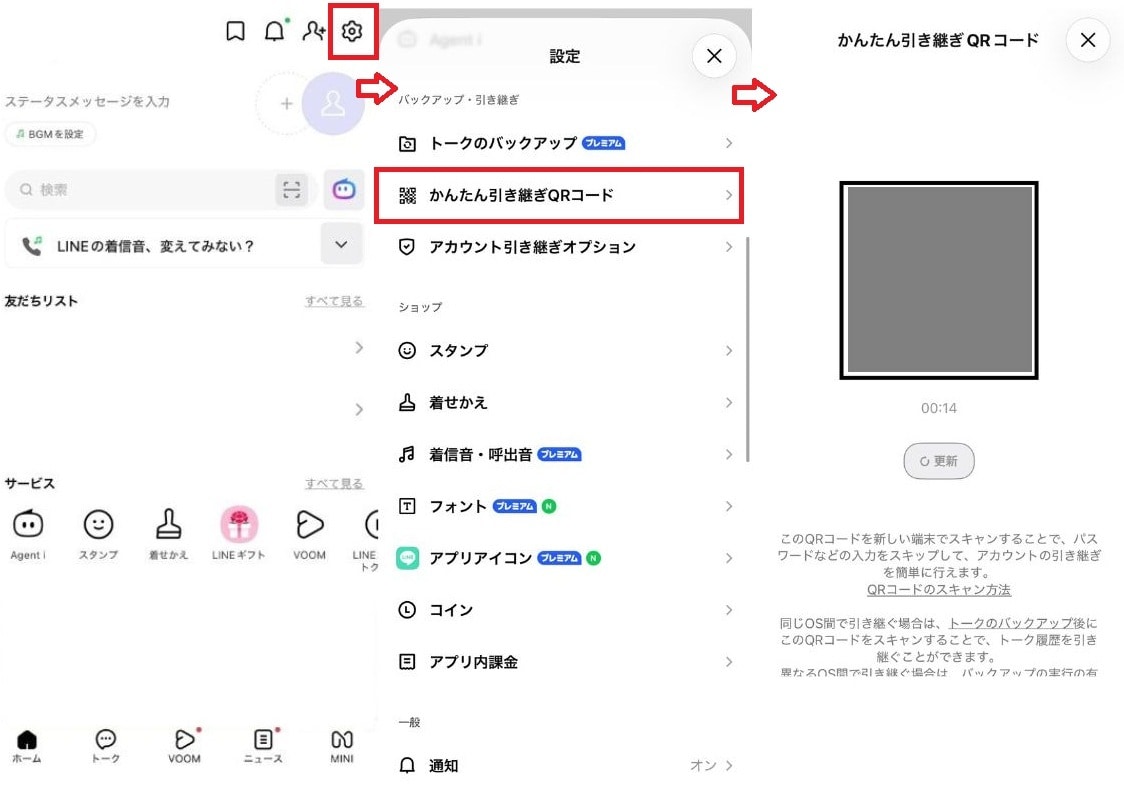Switch to VOOM bottom tab
The width and height of the screenshot is (1124, 789).
click(x=184, y=746)
